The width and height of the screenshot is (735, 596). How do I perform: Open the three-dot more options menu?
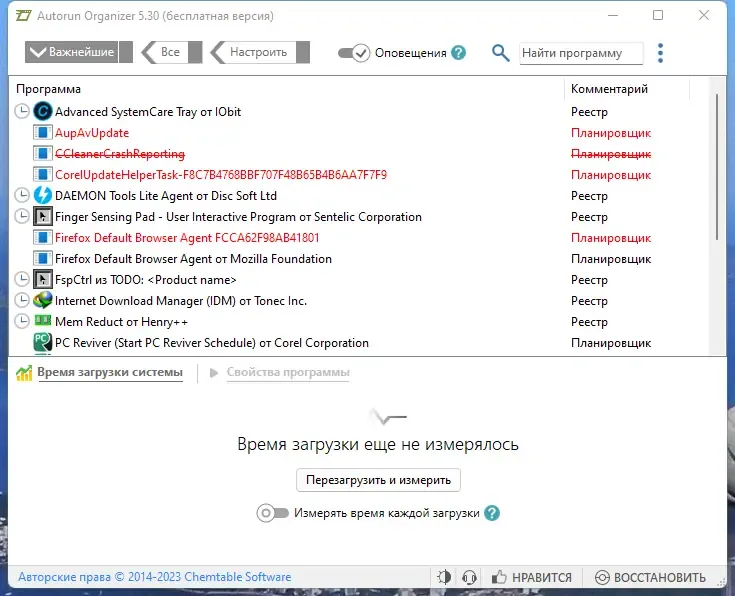pos(660,53)
